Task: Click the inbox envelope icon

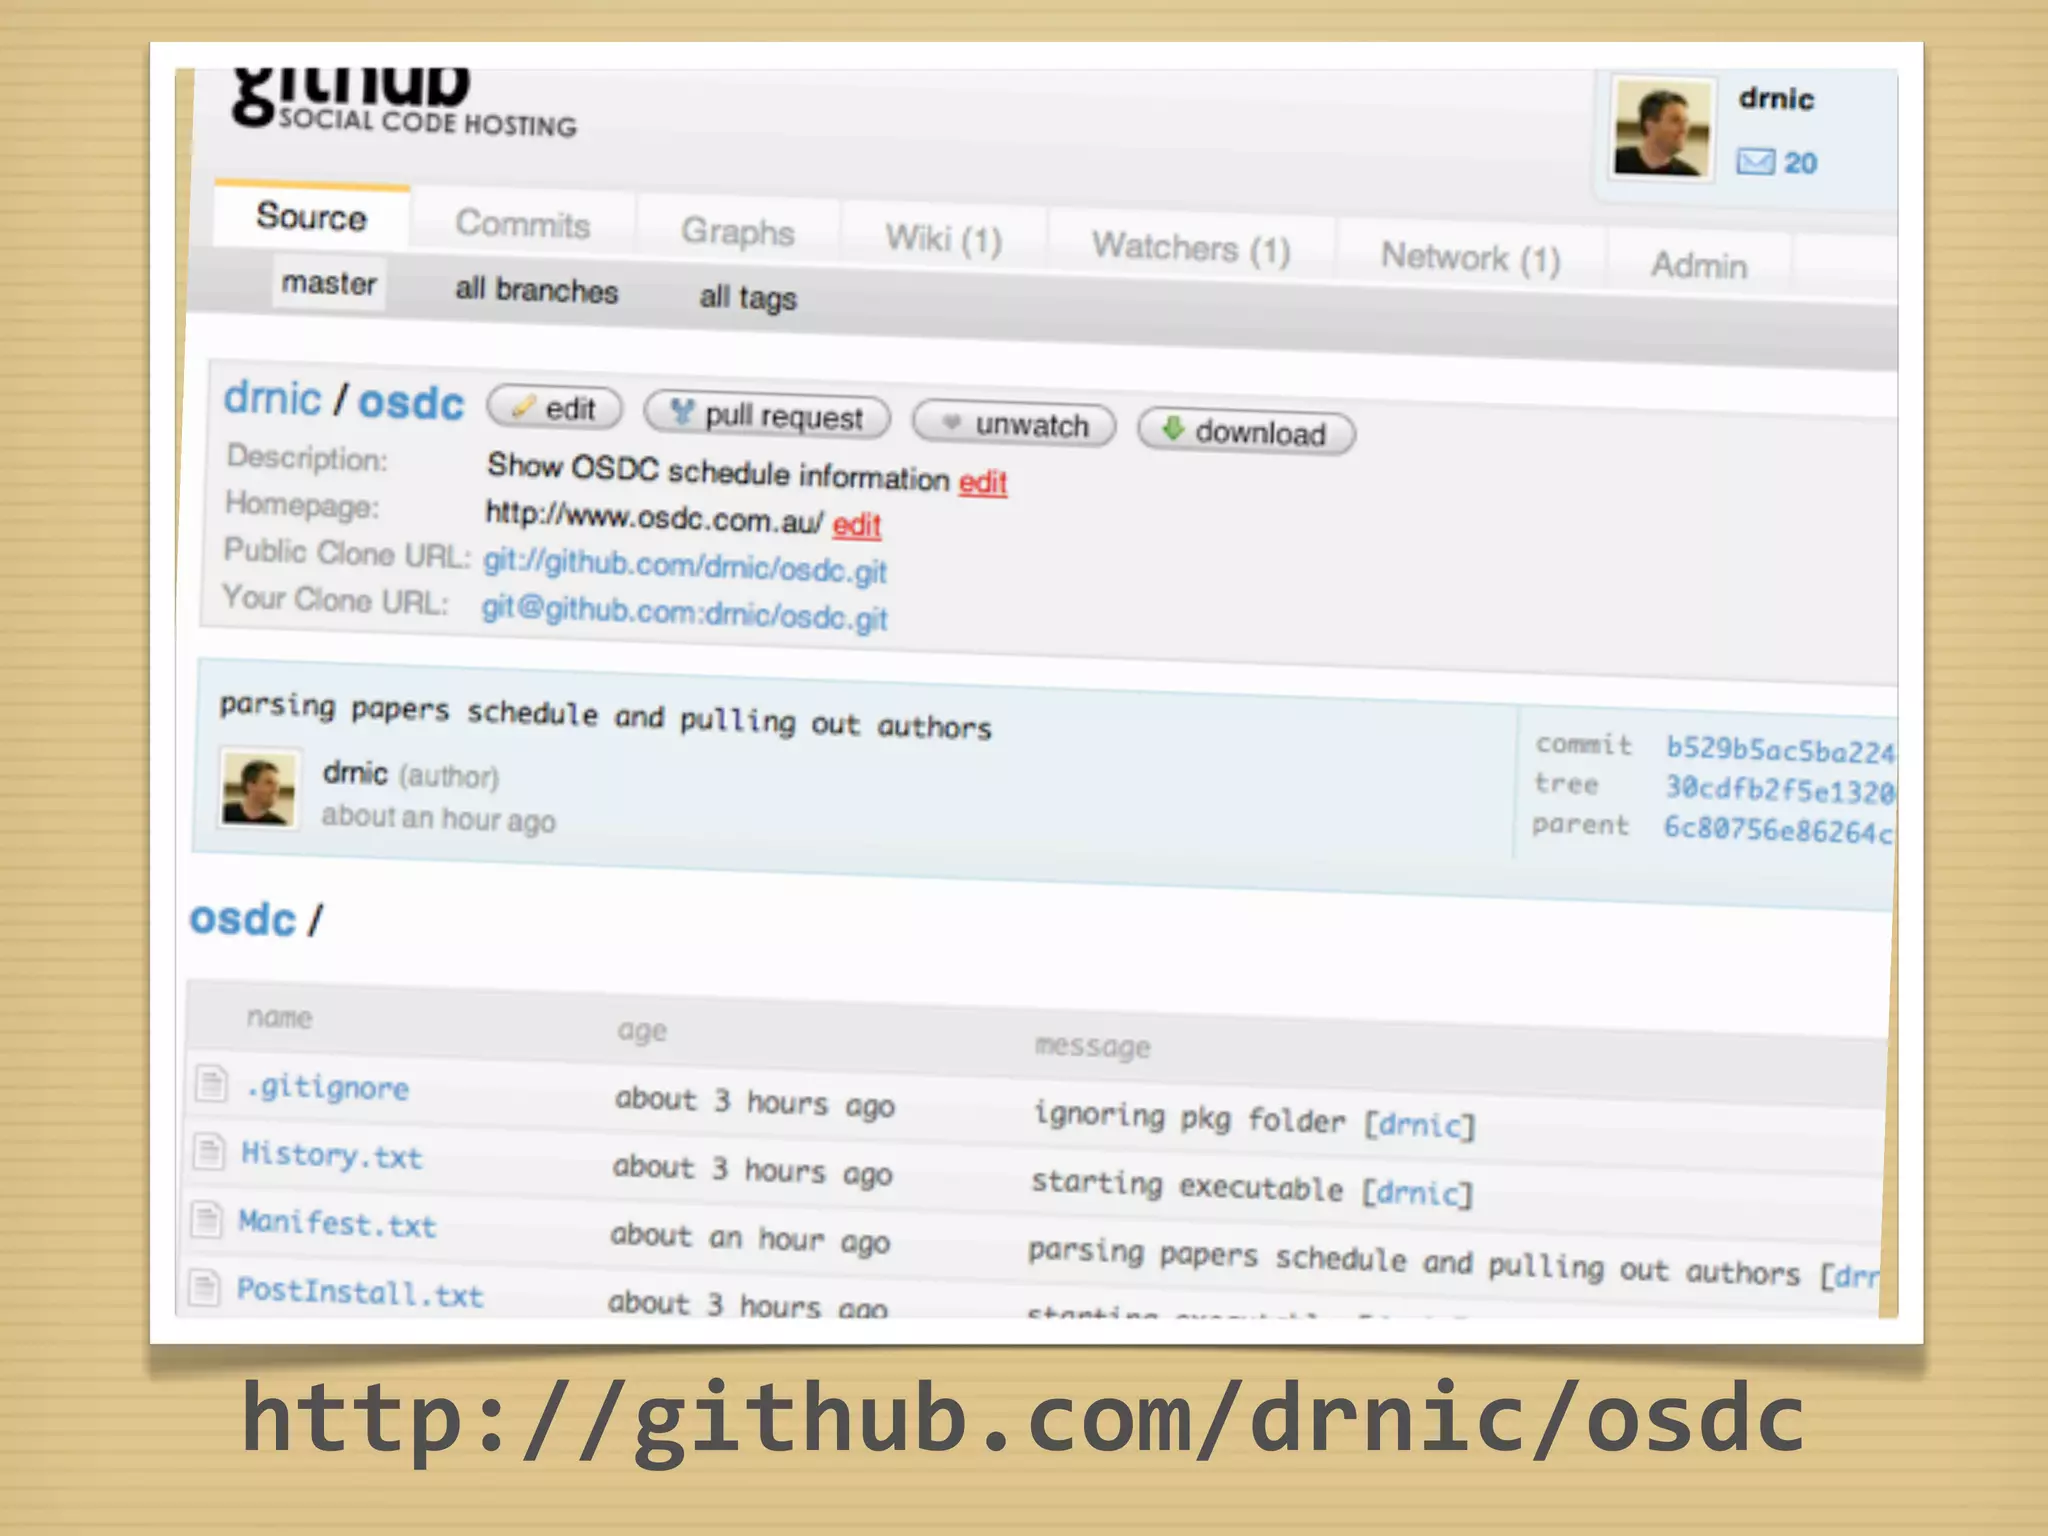Action: [x=1755, y=162]
